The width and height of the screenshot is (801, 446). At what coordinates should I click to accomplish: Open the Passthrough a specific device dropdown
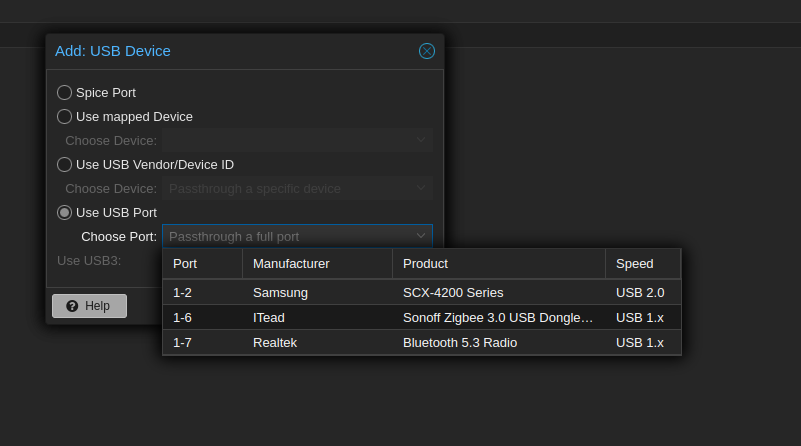297,188
